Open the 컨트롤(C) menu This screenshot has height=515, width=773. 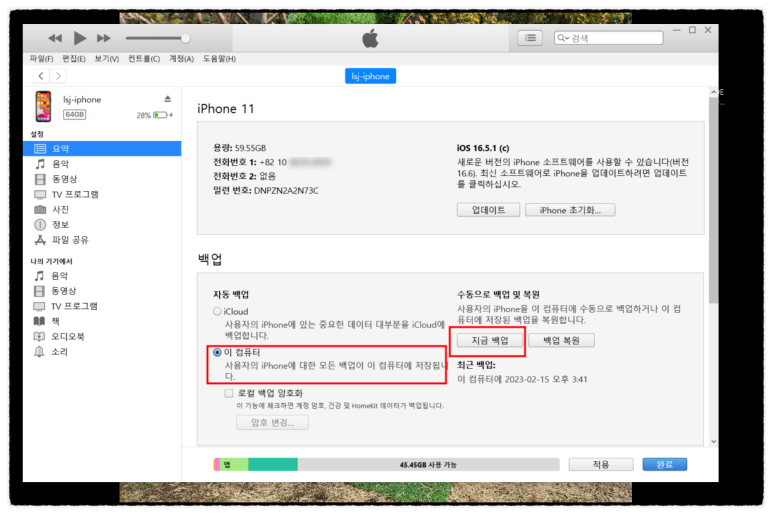[x=144, y=59]
